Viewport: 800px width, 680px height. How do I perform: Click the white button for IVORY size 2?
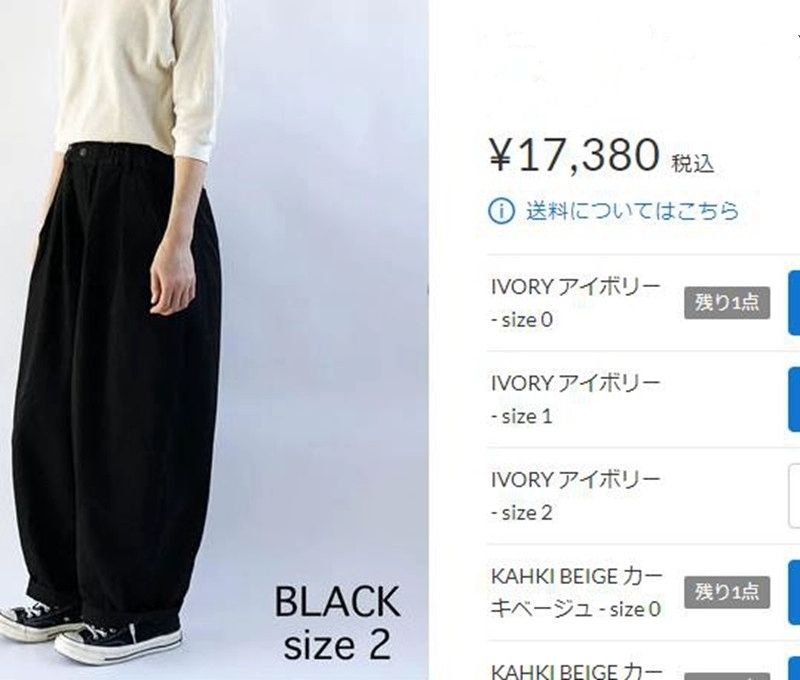click(794, 496)
